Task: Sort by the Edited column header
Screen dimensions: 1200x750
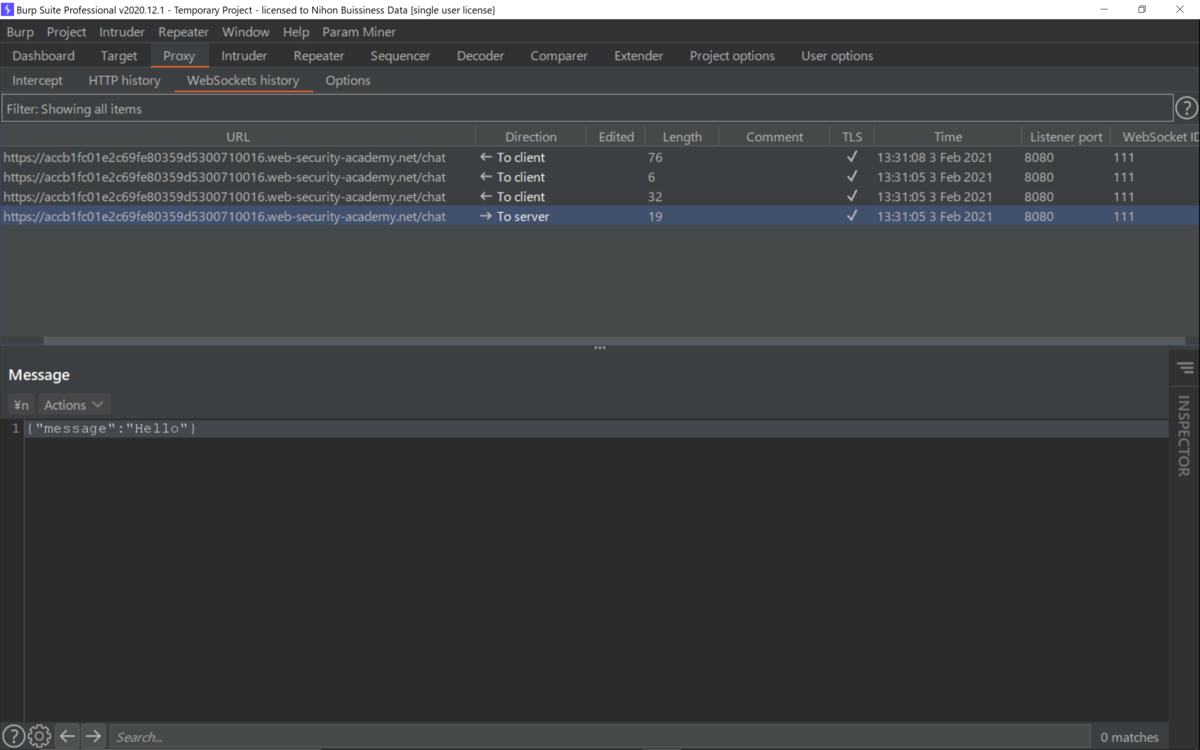Action: (x=616, y=137)
